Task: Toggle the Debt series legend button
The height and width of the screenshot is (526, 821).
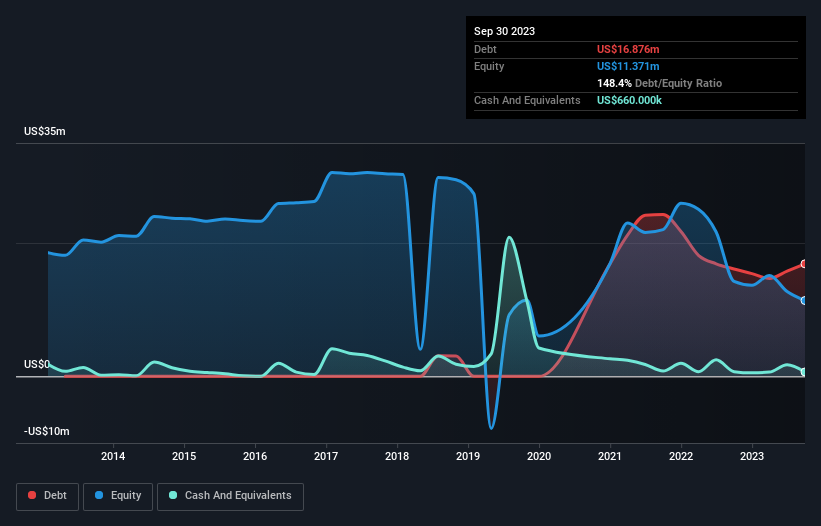Action: click(47, 496)
